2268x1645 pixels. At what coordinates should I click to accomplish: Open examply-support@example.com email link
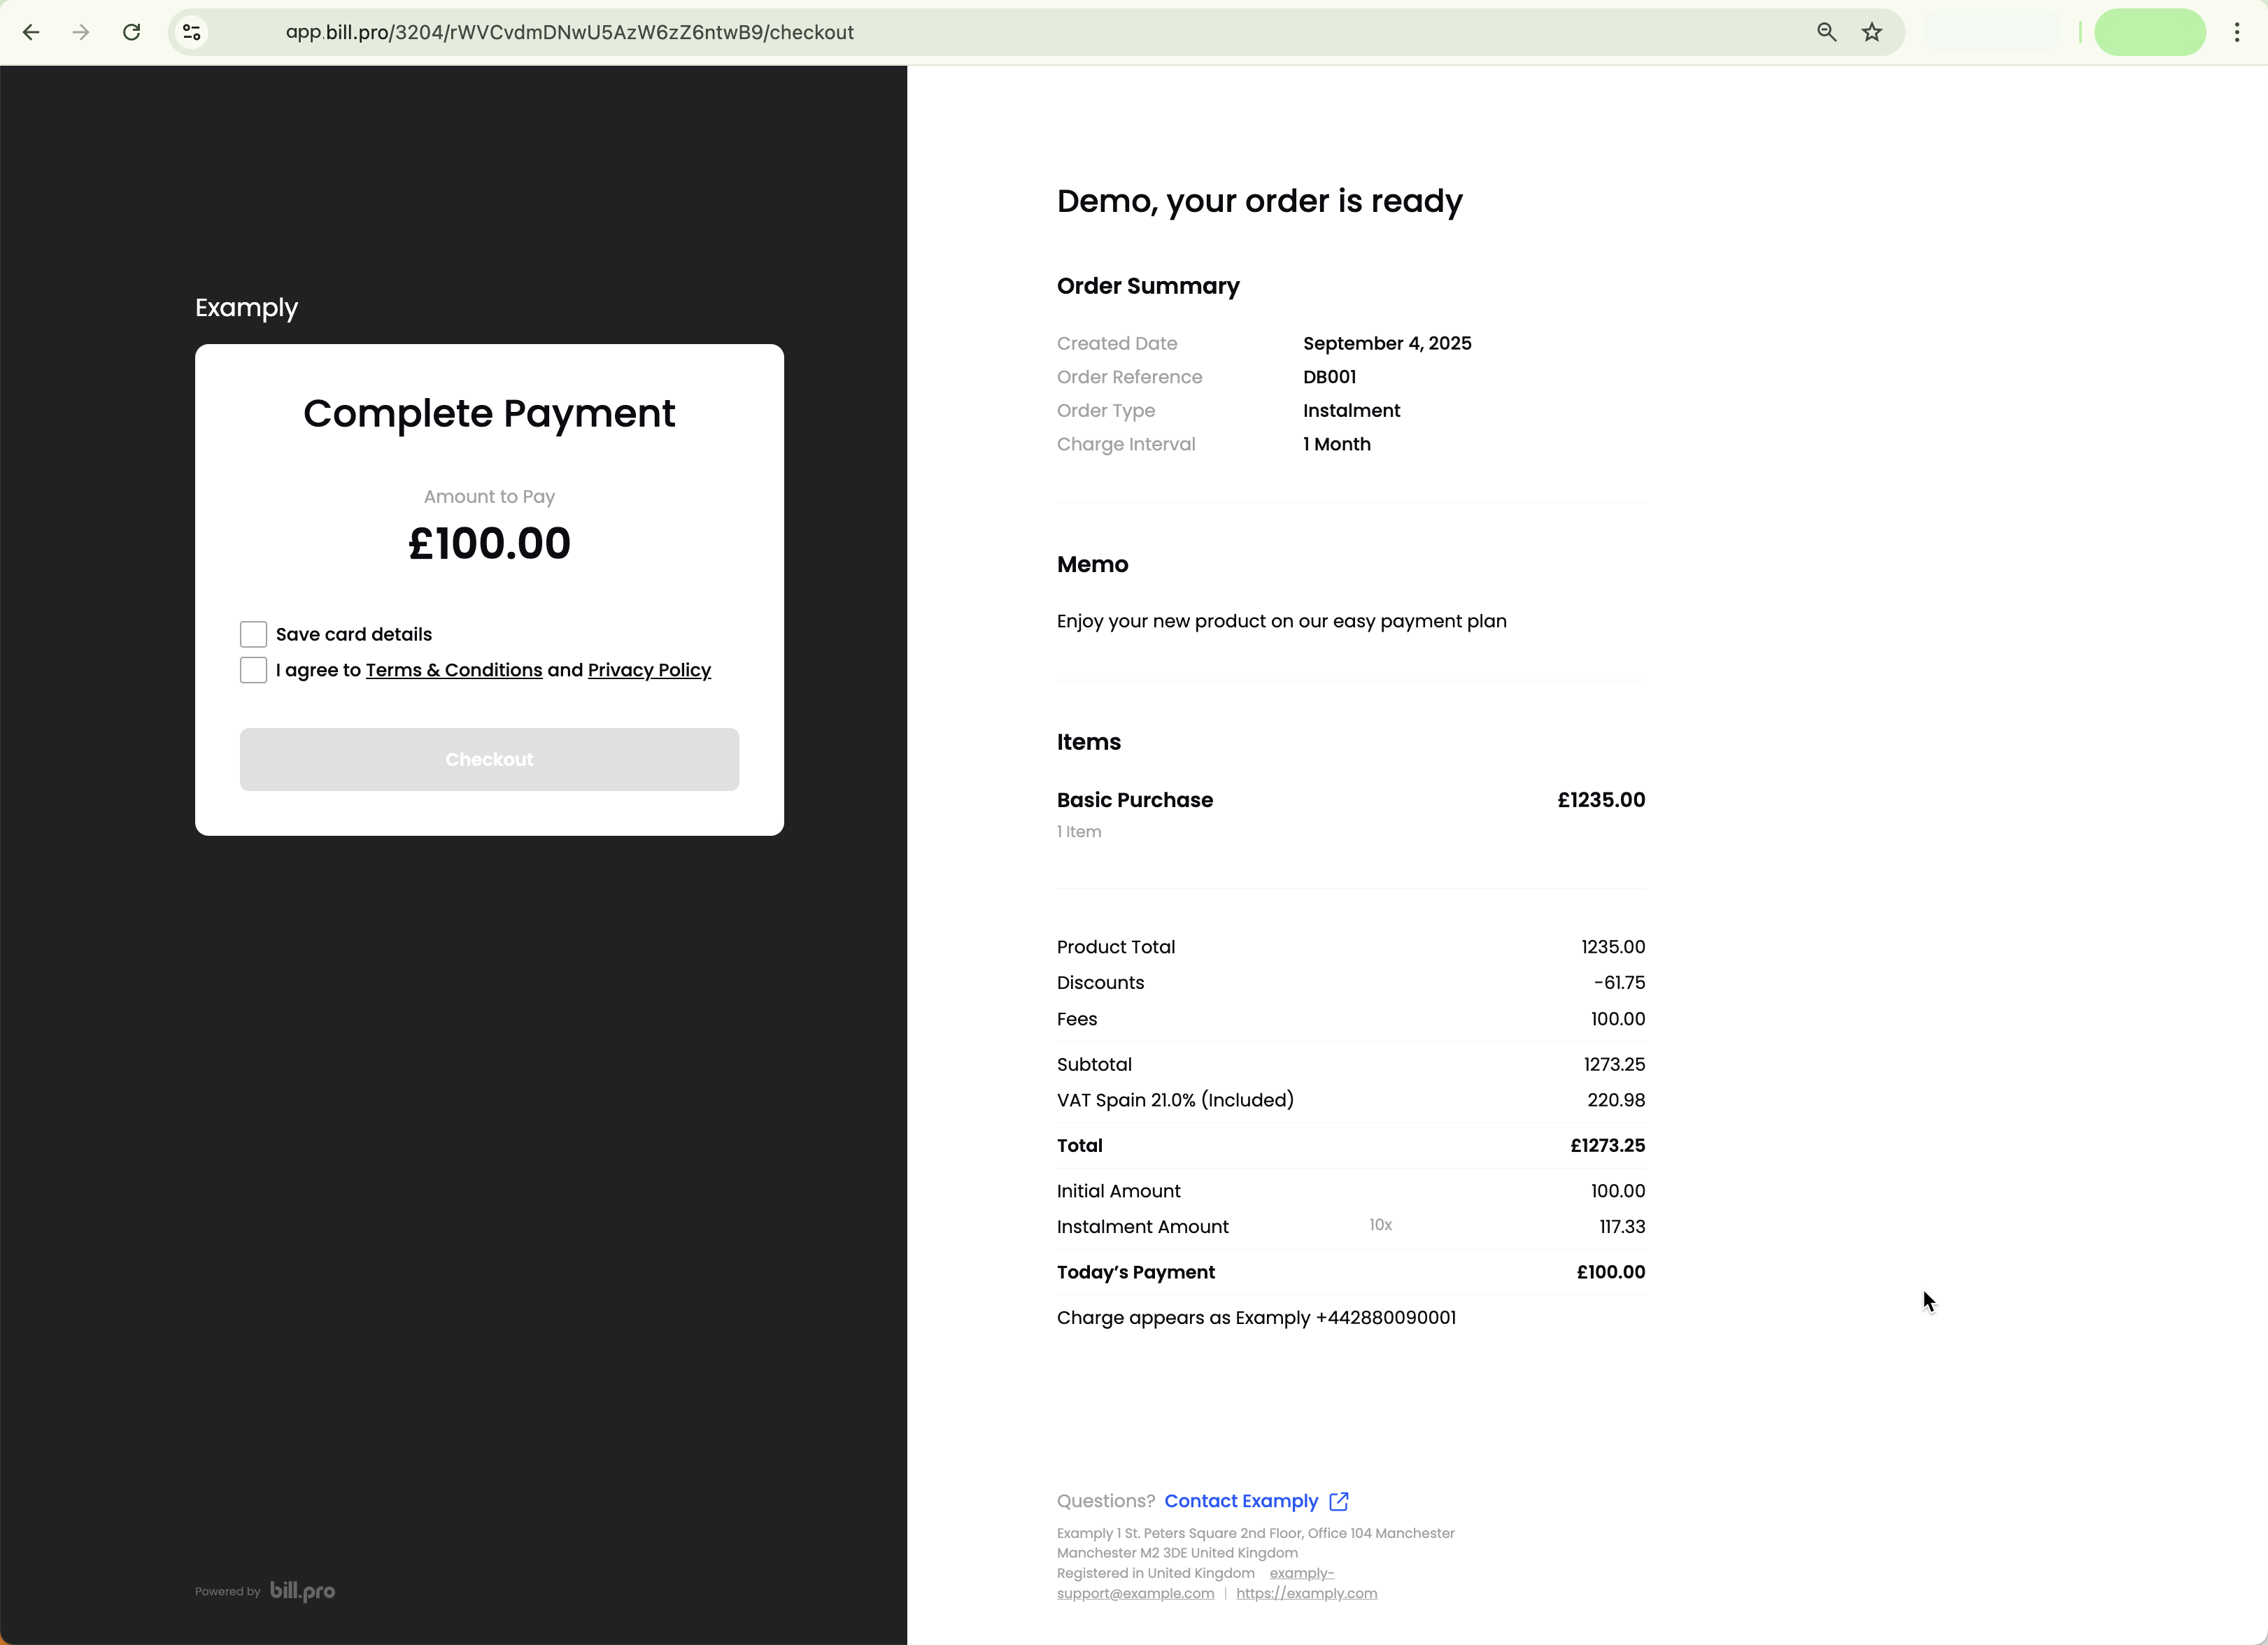coord(1135,1593)
